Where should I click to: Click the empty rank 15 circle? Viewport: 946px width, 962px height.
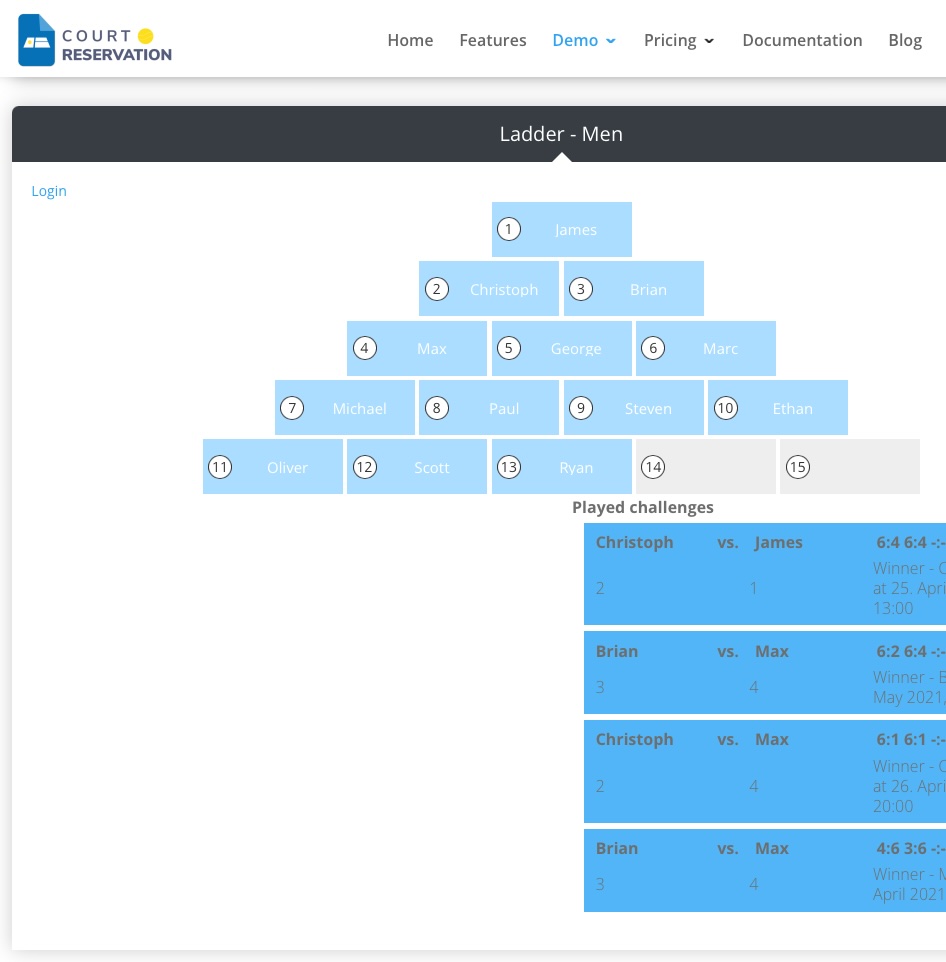(798, 468)
